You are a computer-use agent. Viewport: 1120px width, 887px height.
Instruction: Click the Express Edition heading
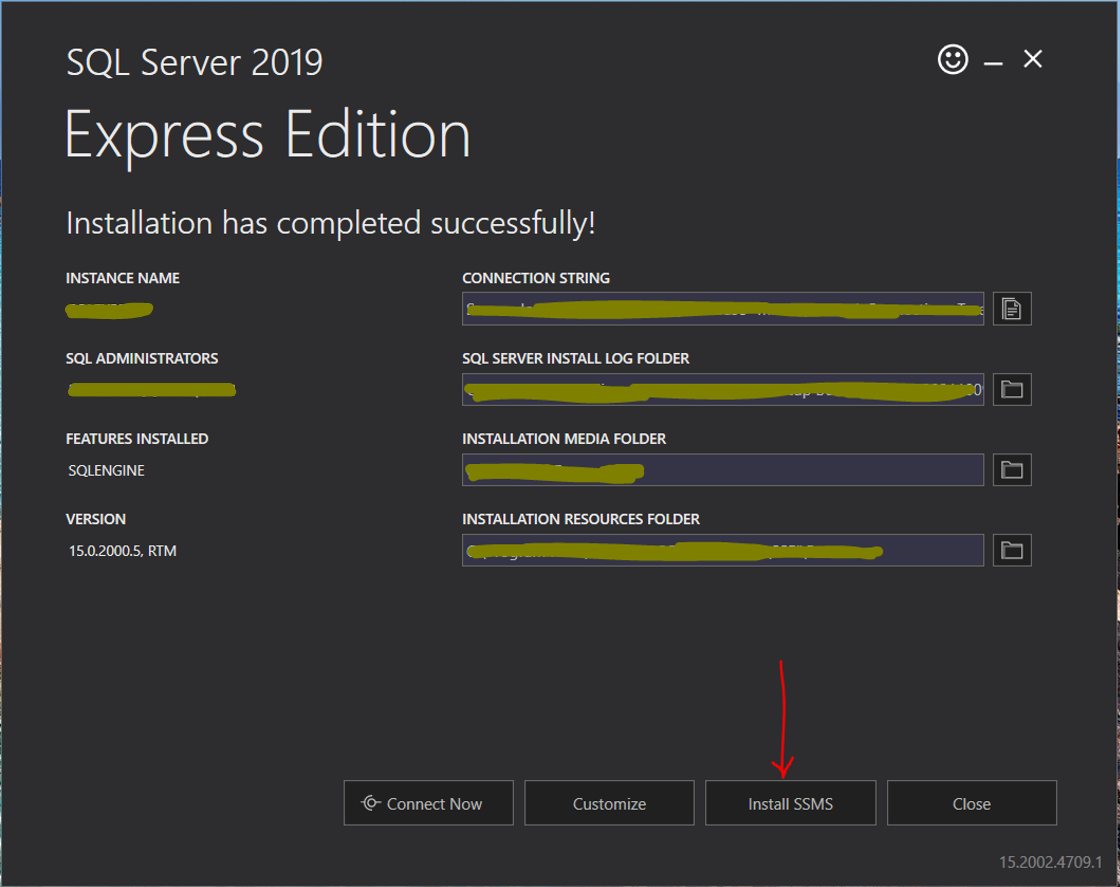coord(268,136)
